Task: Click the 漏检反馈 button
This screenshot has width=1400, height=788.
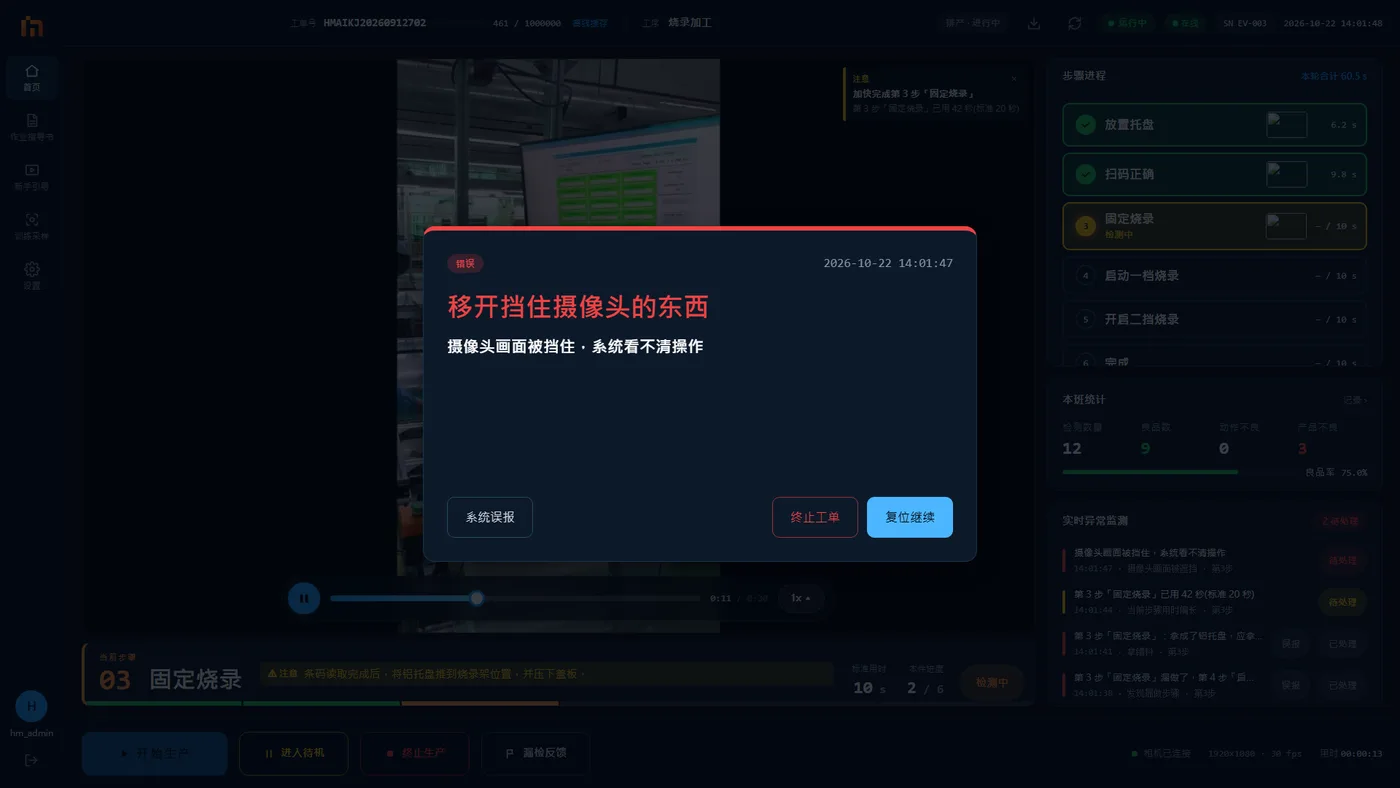Action: pyautogui.click(x=536, y=753)
